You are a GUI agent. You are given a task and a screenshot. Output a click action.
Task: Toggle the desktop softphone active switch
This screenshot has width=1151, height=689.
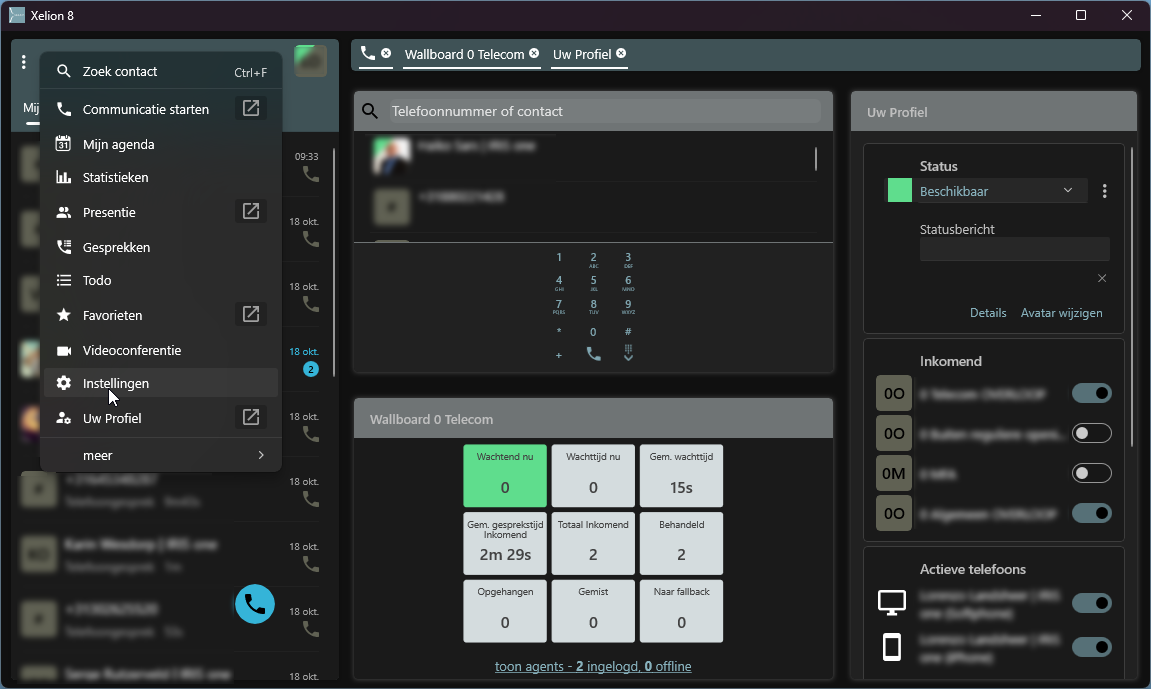[1092, 603]
